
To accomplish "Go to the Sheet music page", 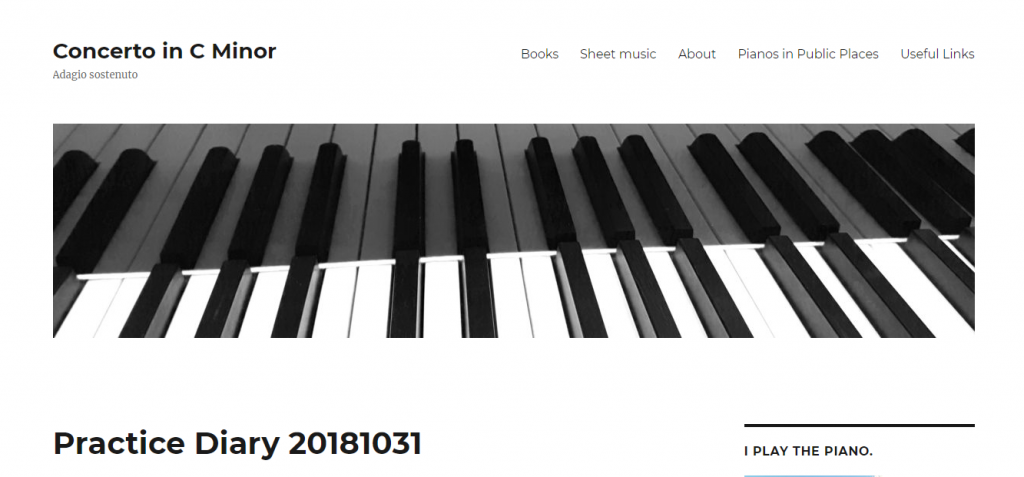I will tap(618, 54).
